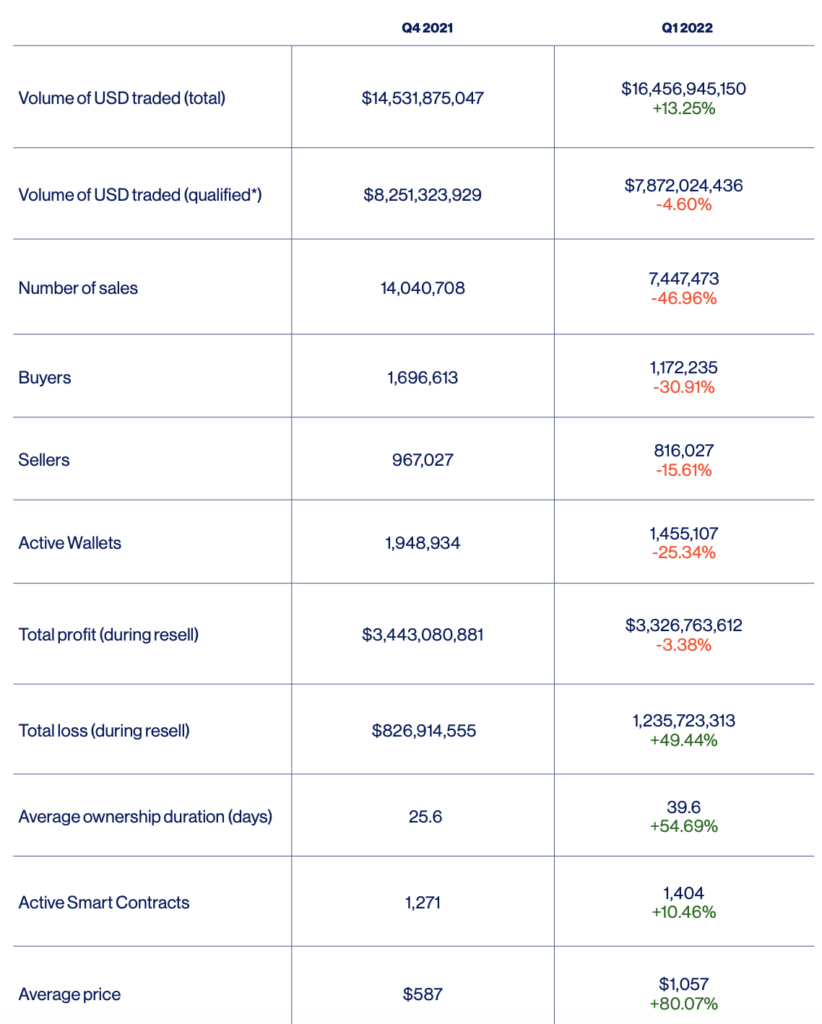Select the Total loss (during resell) label
The width and height of the screenshot is (822, 1024).
[x=104, y=730]
